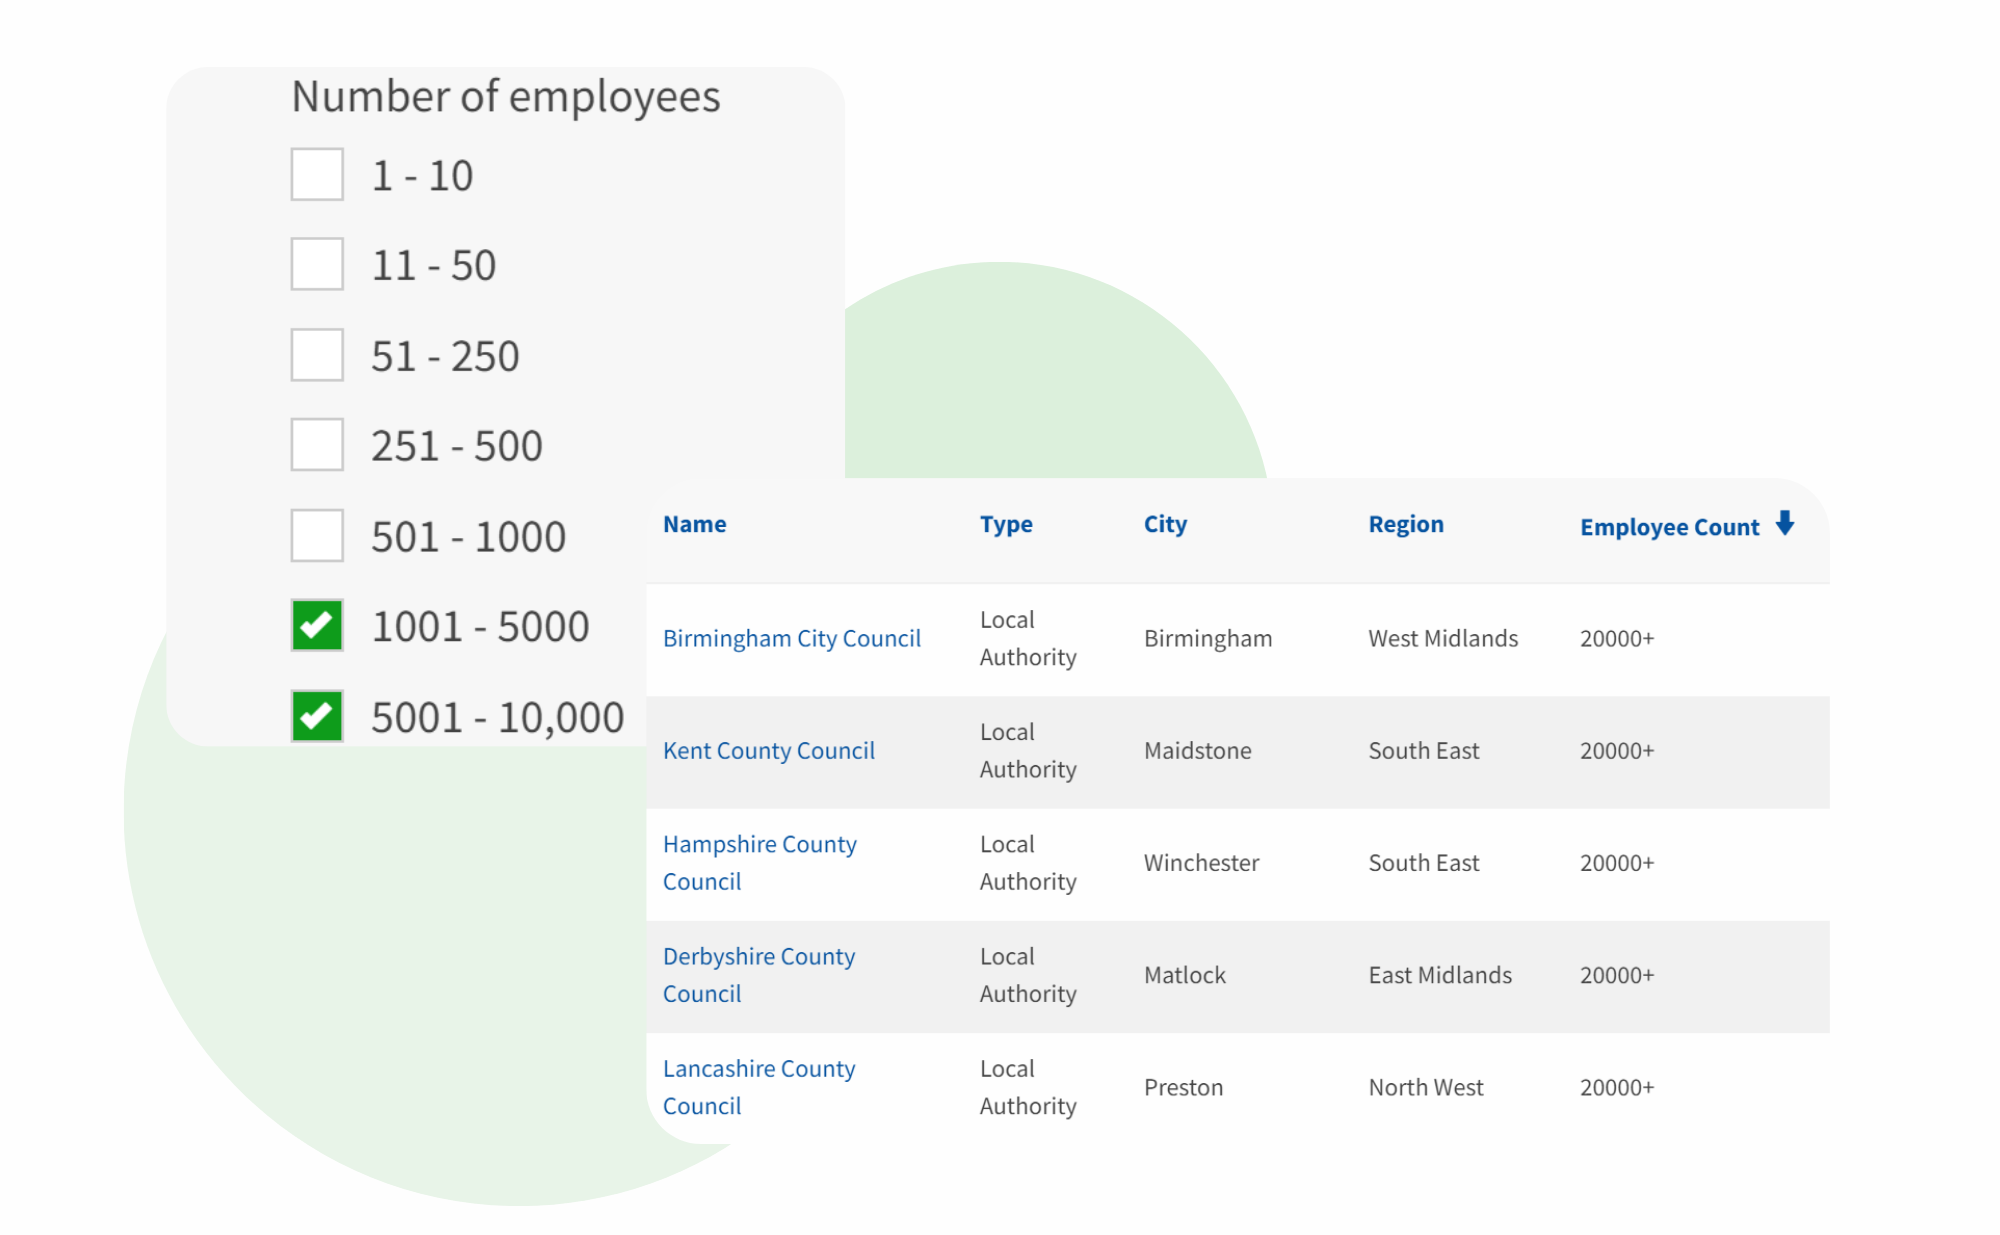Click the North West region cell

(1426, 1087)
